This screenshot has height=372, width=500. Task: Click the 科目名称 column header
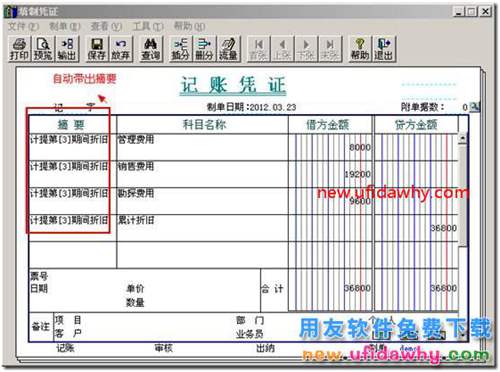tap(202, 125)
